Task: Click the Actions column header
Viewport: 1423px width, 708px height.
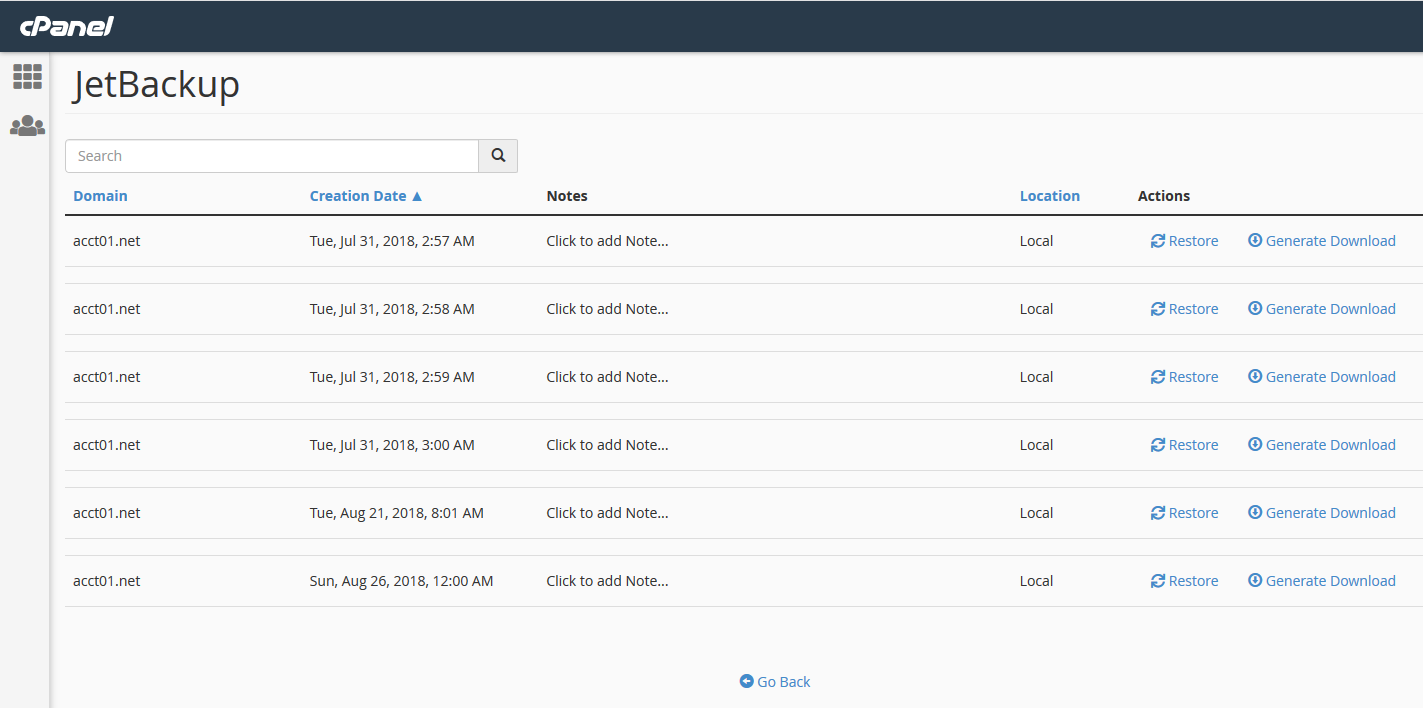Action: coord(1164,196)
